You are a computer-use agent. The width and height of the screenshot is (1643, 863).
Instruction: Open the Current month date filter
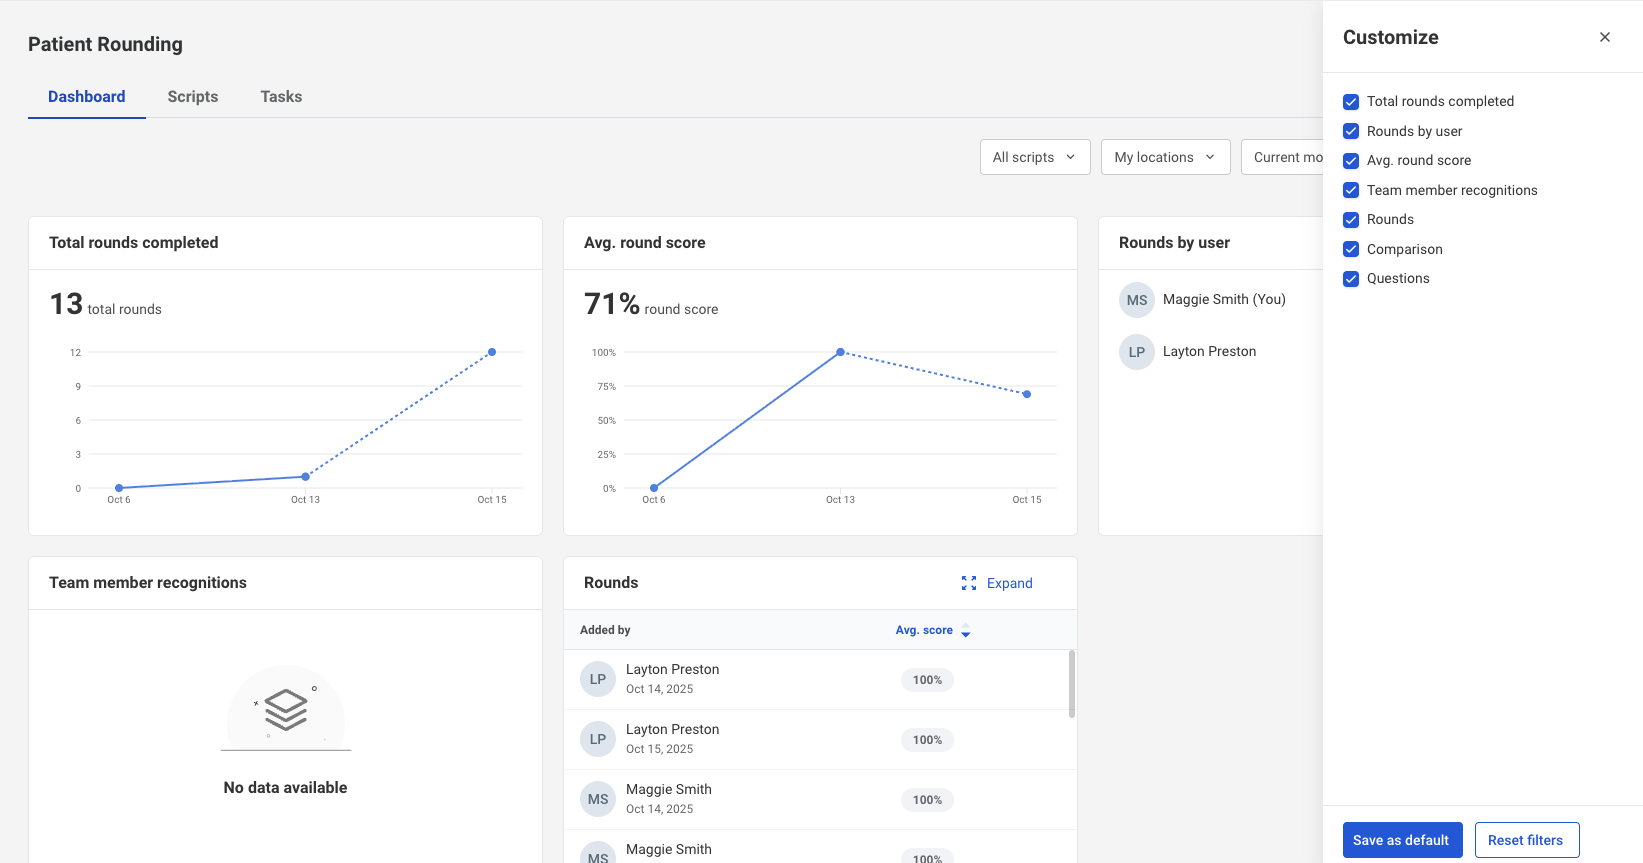(x=1286, y=157)
